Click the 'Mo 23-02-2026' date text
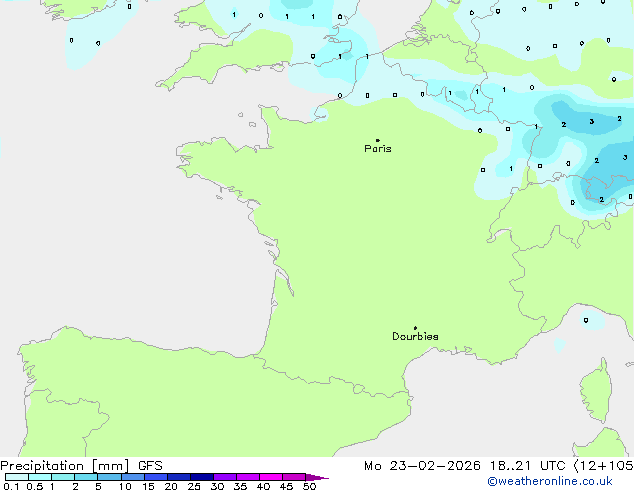634x490 pixels. pyautogui.click(x=422, y=466)
